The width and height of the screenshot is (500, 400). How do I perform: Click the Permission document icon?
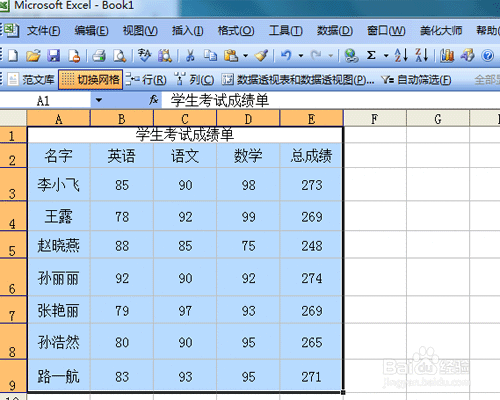pyautogui.click(x=74, y=55)
